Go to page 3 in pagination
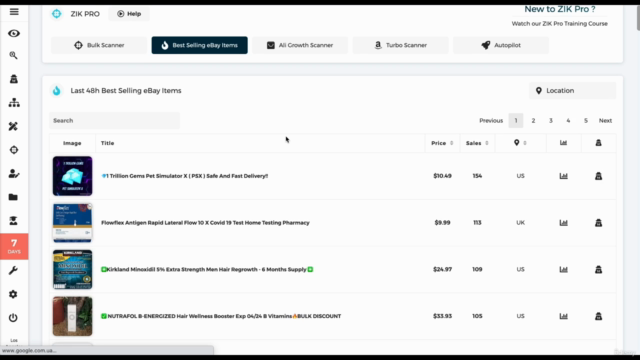640x360 pixels. point(551,121)
